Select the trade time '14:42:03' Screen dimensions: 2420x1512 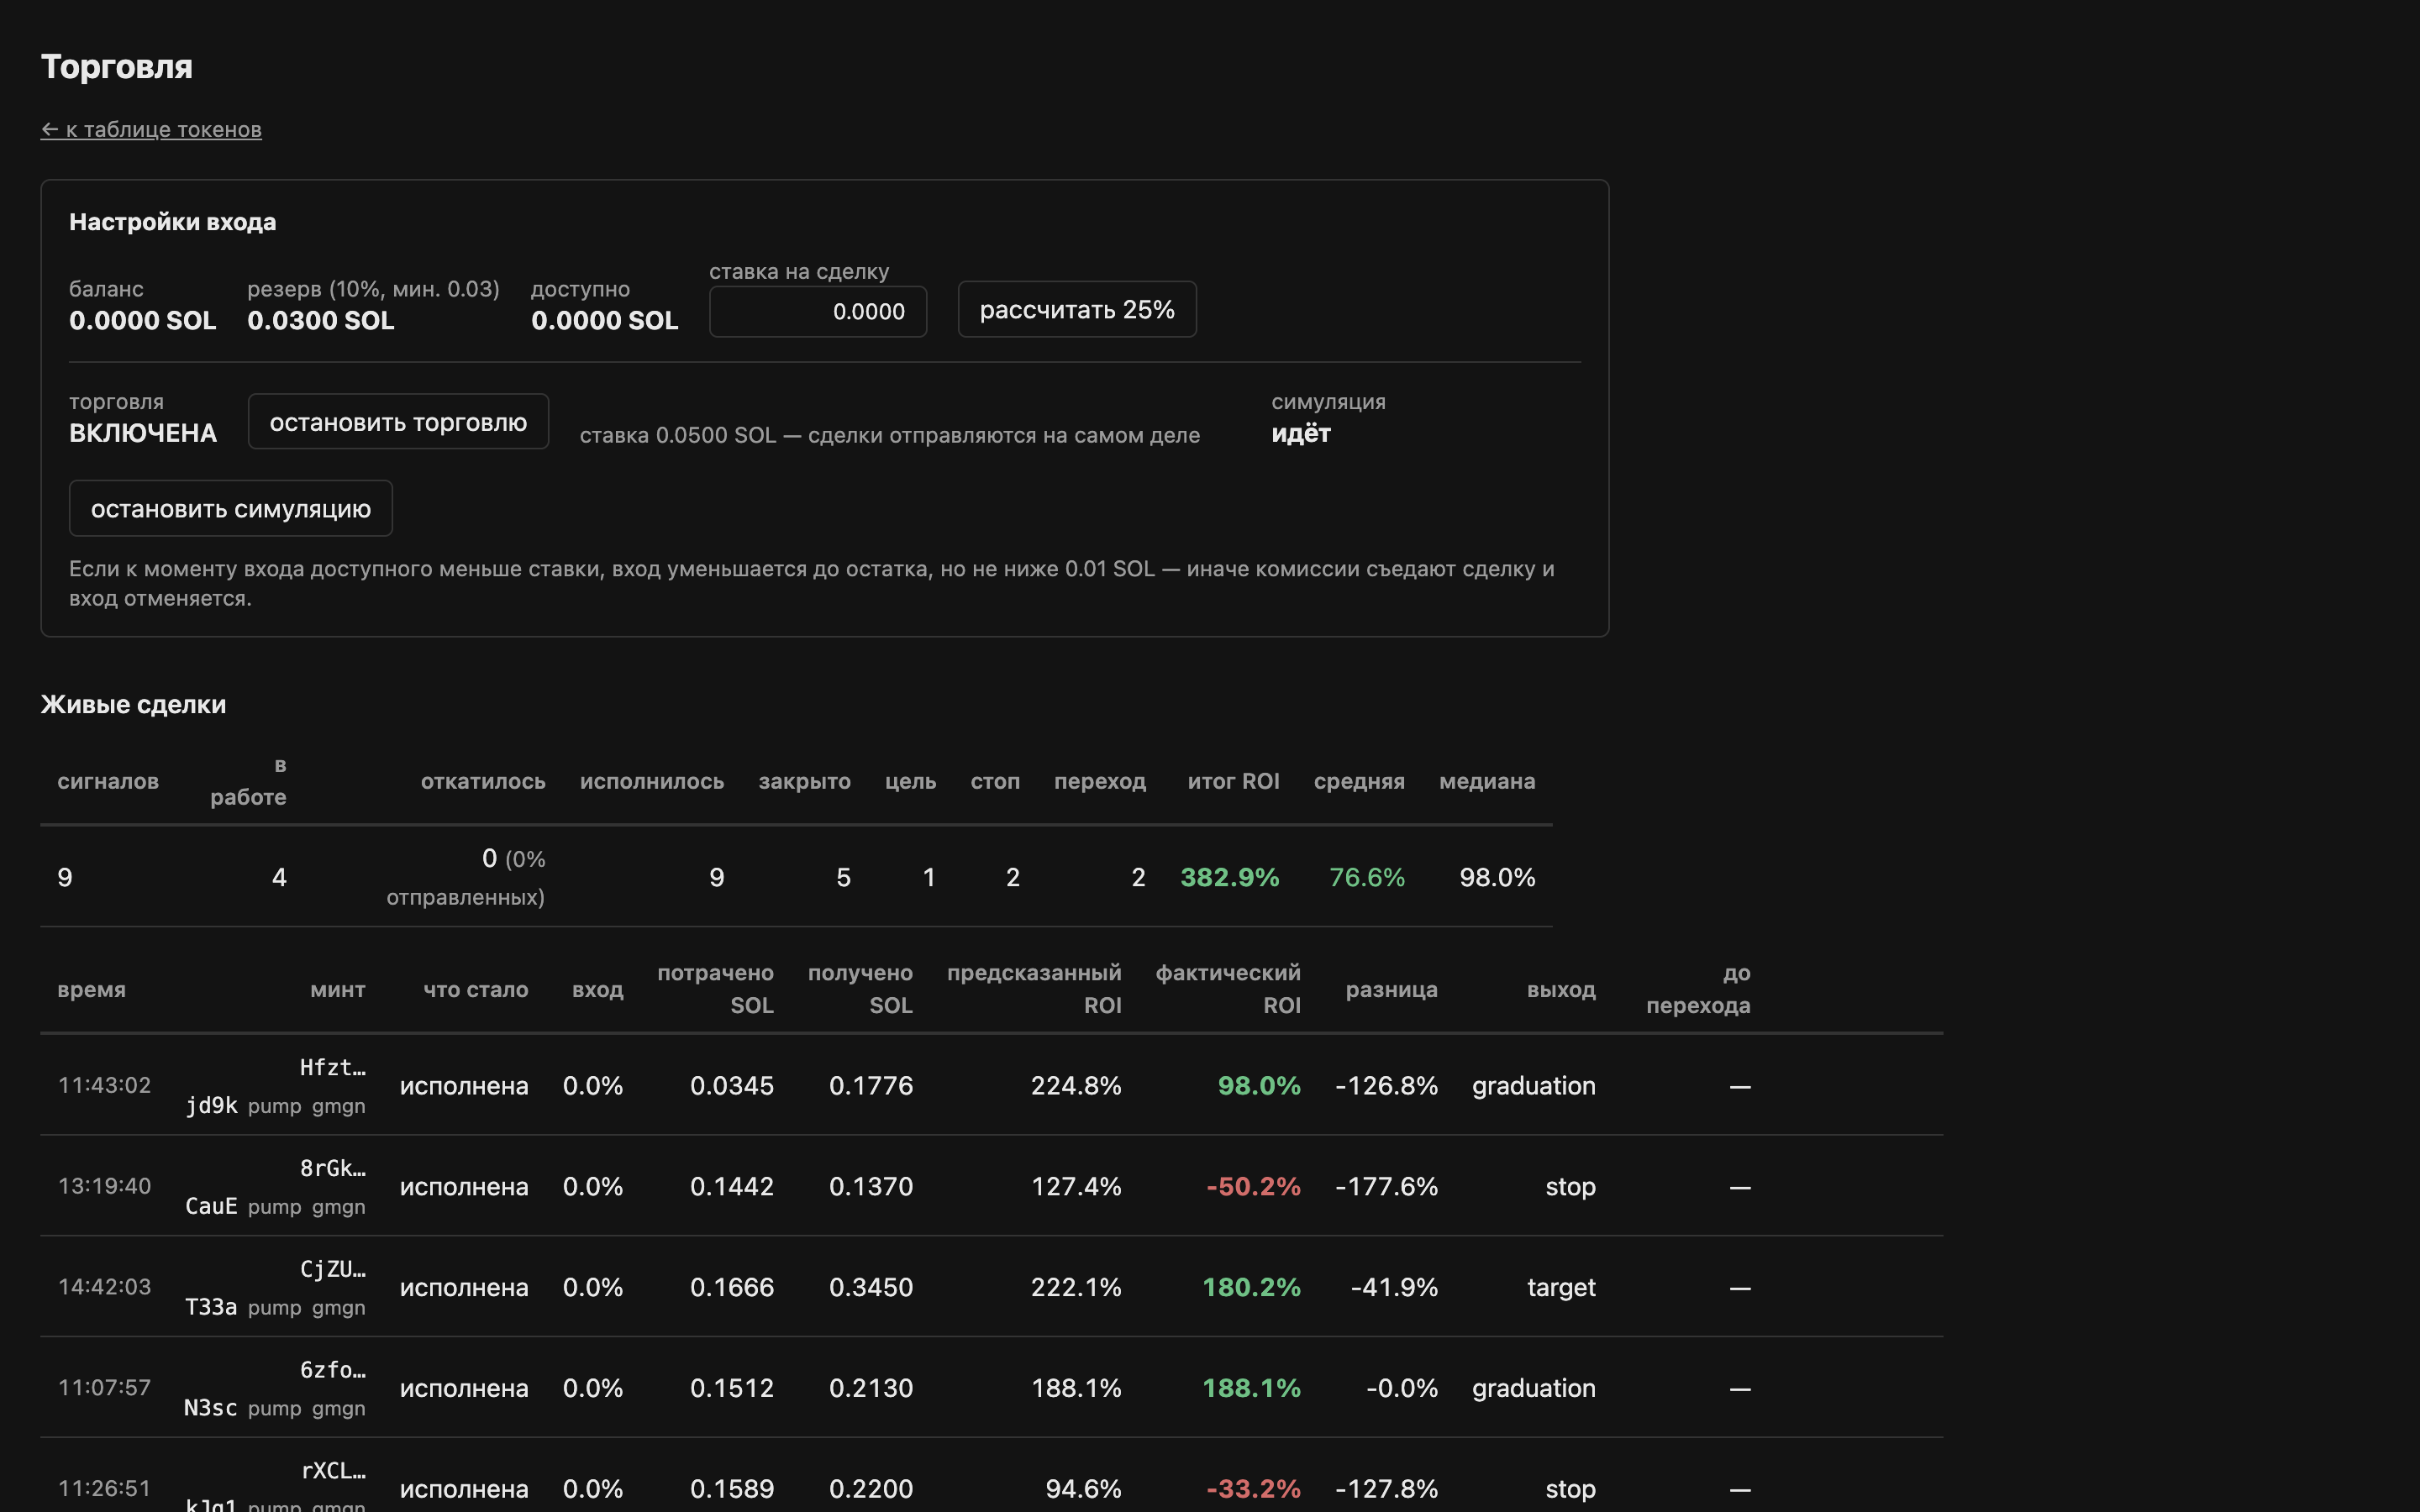click(x=104, y=1287)
